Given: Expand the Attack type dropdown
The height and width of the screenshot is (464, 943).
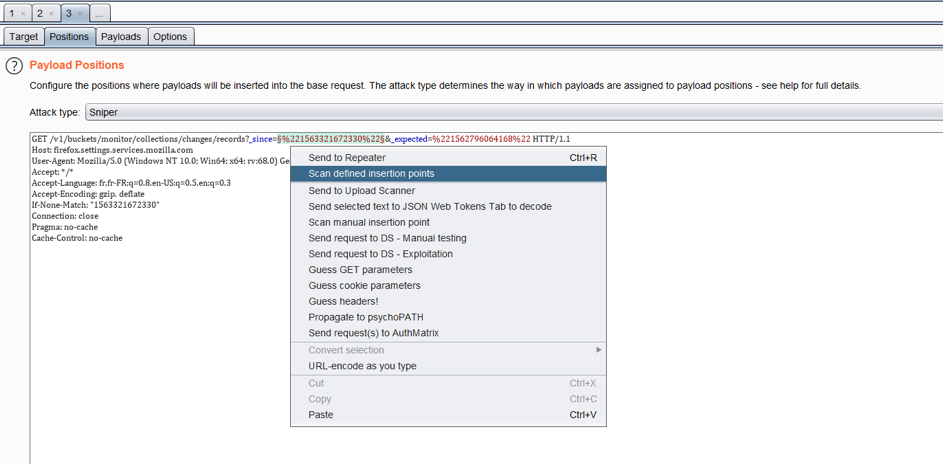Looking at the screenshot, I should click(x=512, y=113).
